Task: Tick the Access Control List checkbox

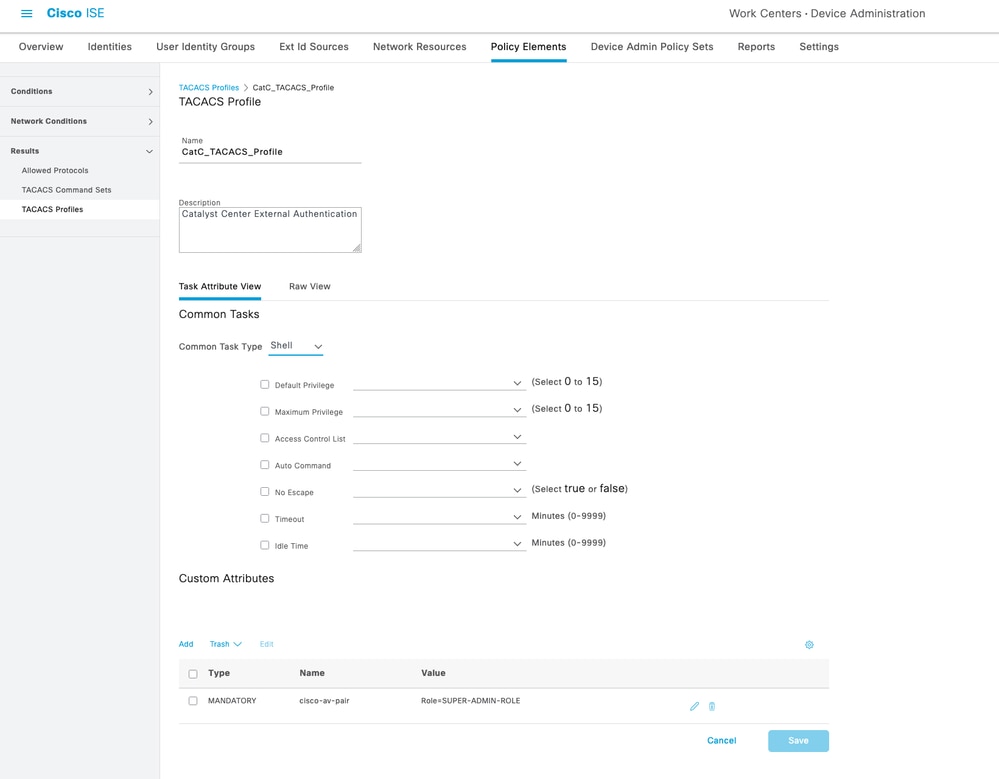Action: pyautogui.click(x=264, y=438)
